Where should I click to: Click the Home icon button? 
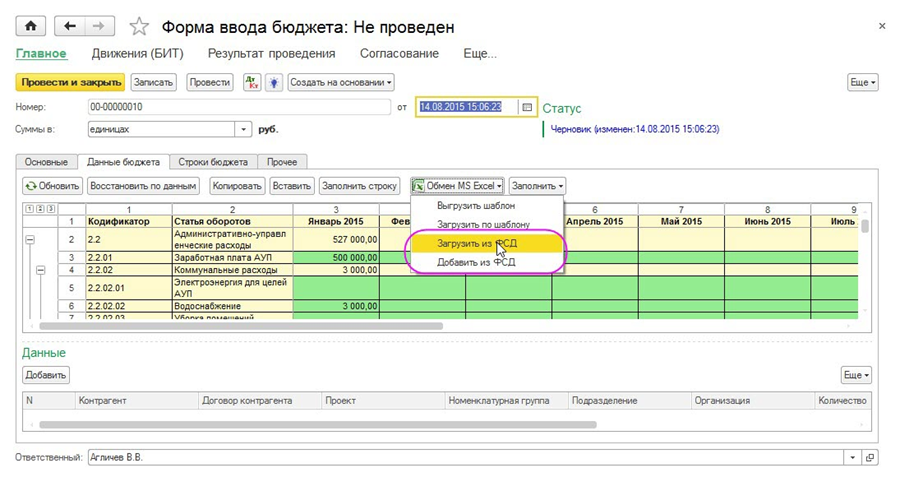[31, 25]
